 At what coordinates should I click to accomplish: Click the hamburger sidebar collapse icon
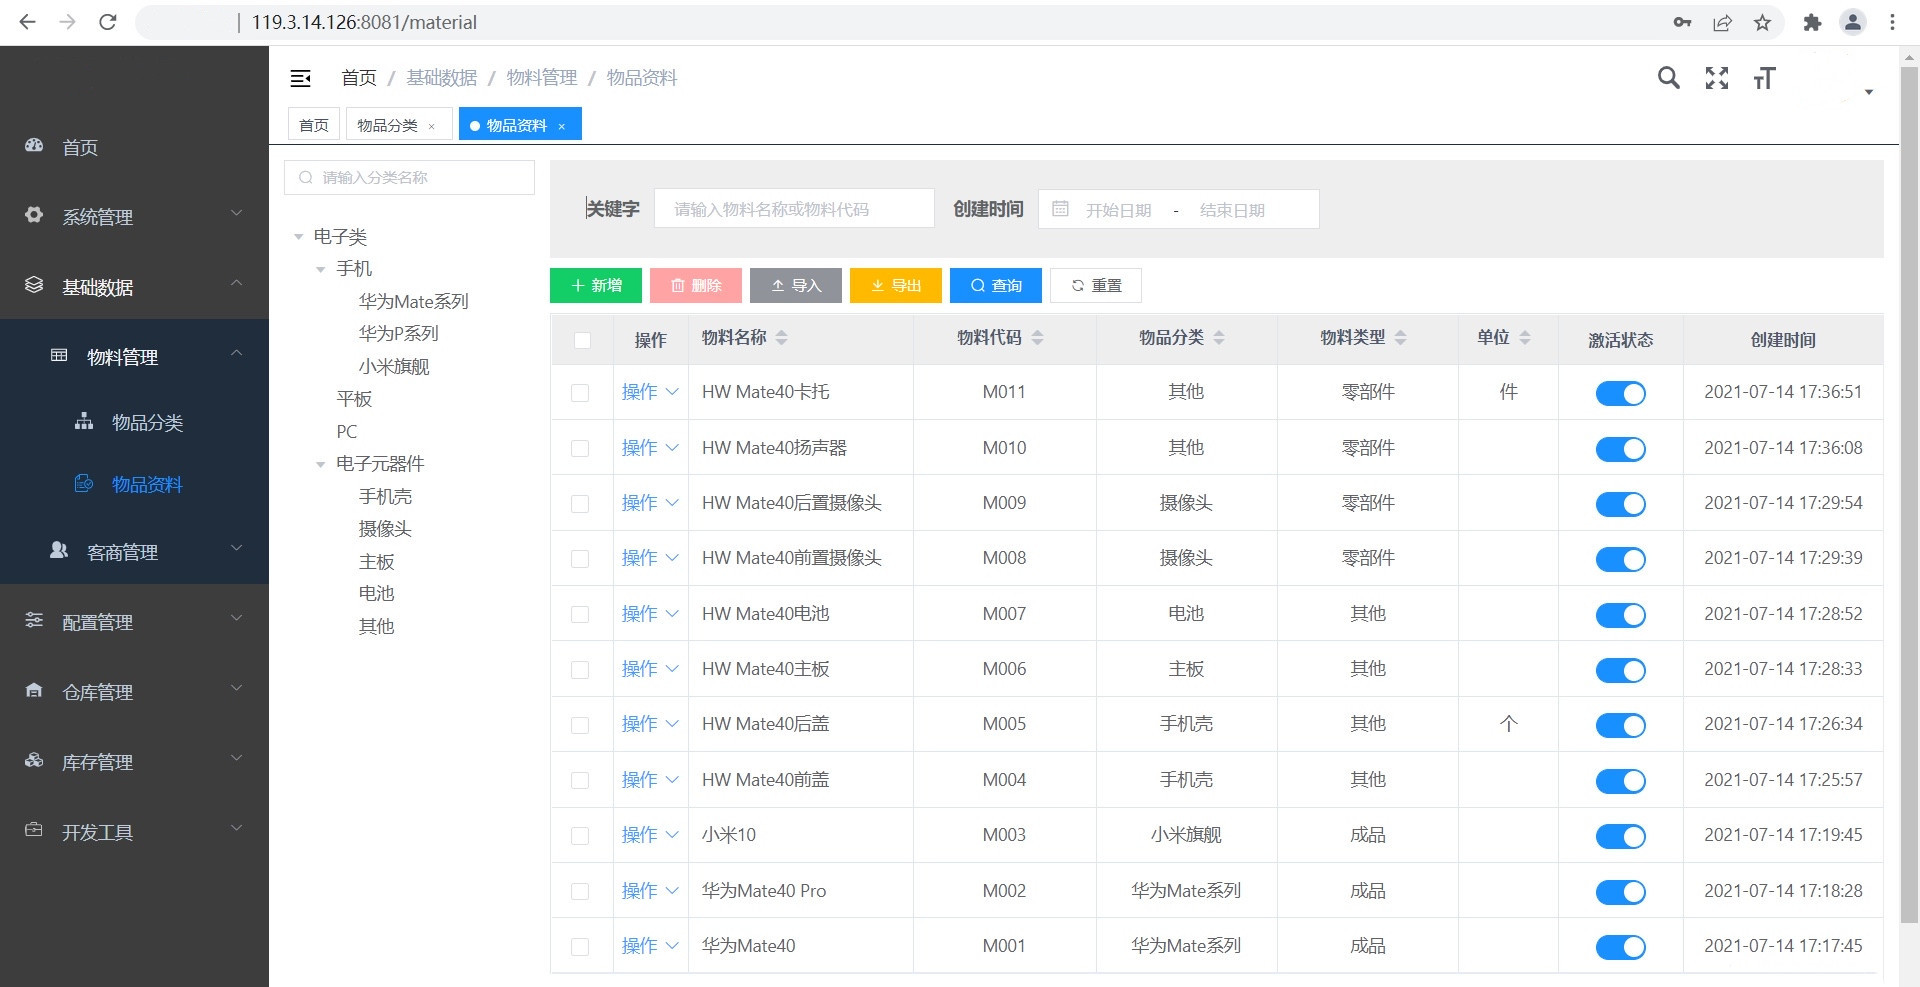click(300, 78)
